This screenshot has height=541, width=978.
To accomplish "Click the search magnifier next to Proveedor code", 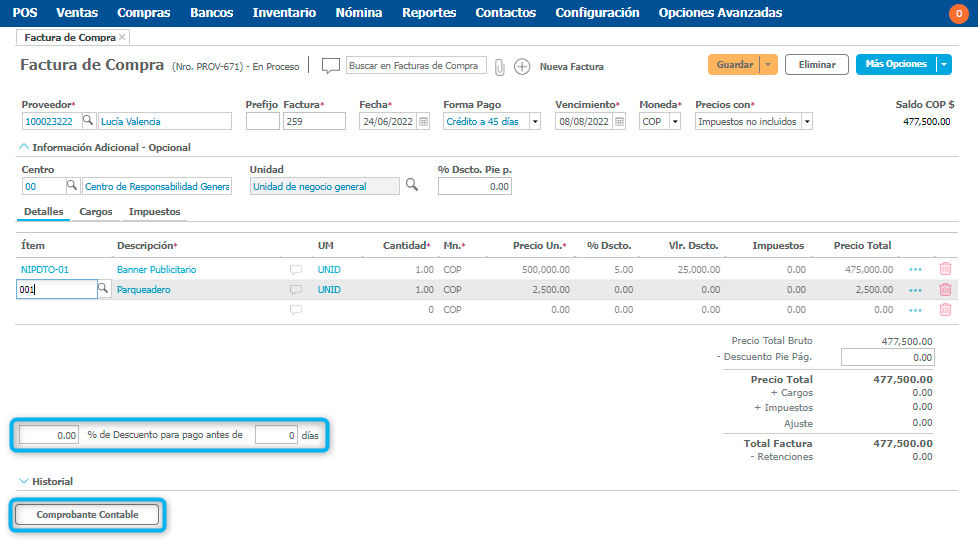I will point(88,121).
